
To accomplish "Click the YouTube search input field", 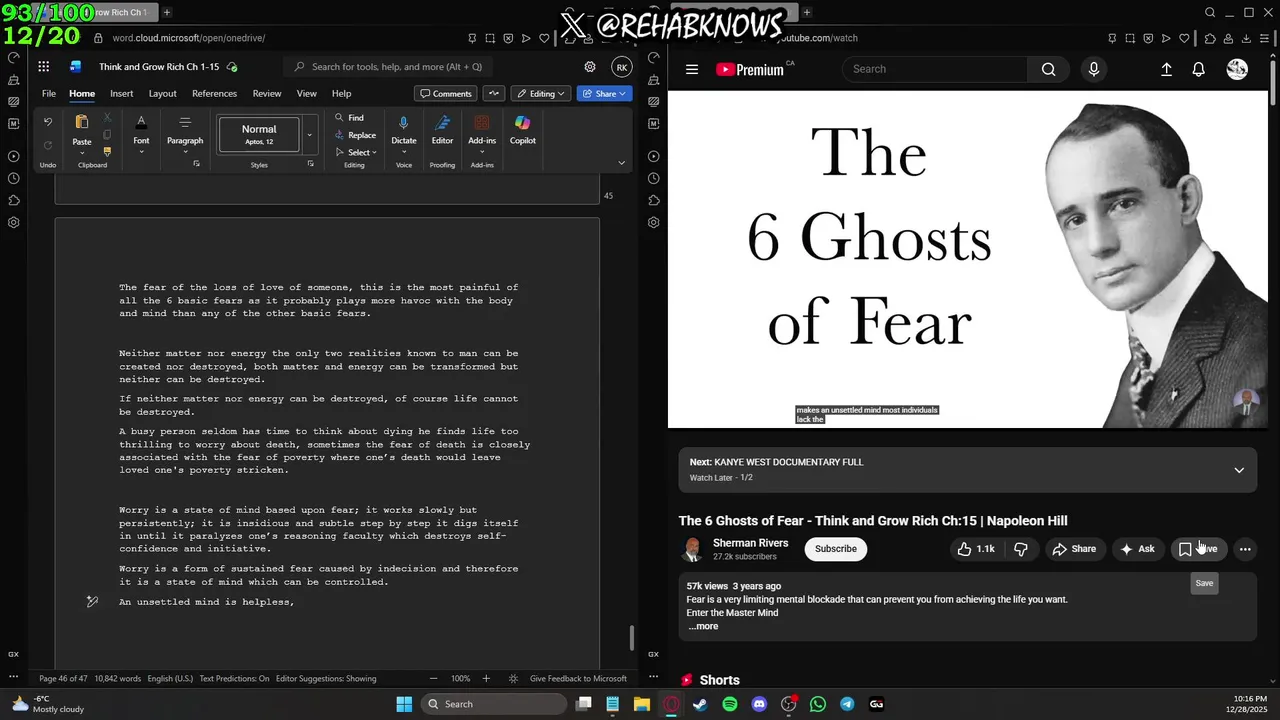I will [935, 69].
